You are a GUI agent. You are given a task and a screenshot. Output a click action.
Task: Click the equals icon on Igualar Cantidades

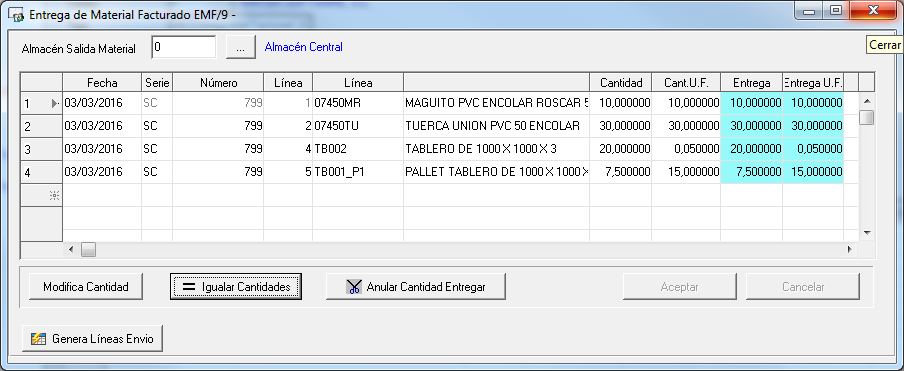(189, 287)
